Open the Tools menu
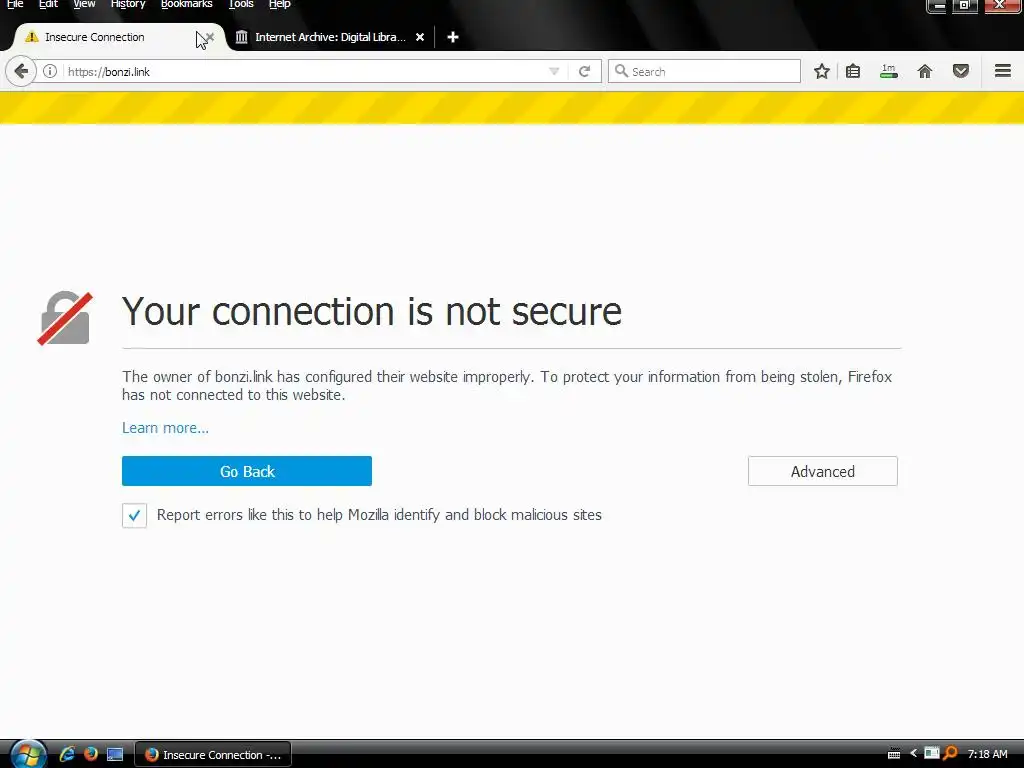 (x=241, y=4)
